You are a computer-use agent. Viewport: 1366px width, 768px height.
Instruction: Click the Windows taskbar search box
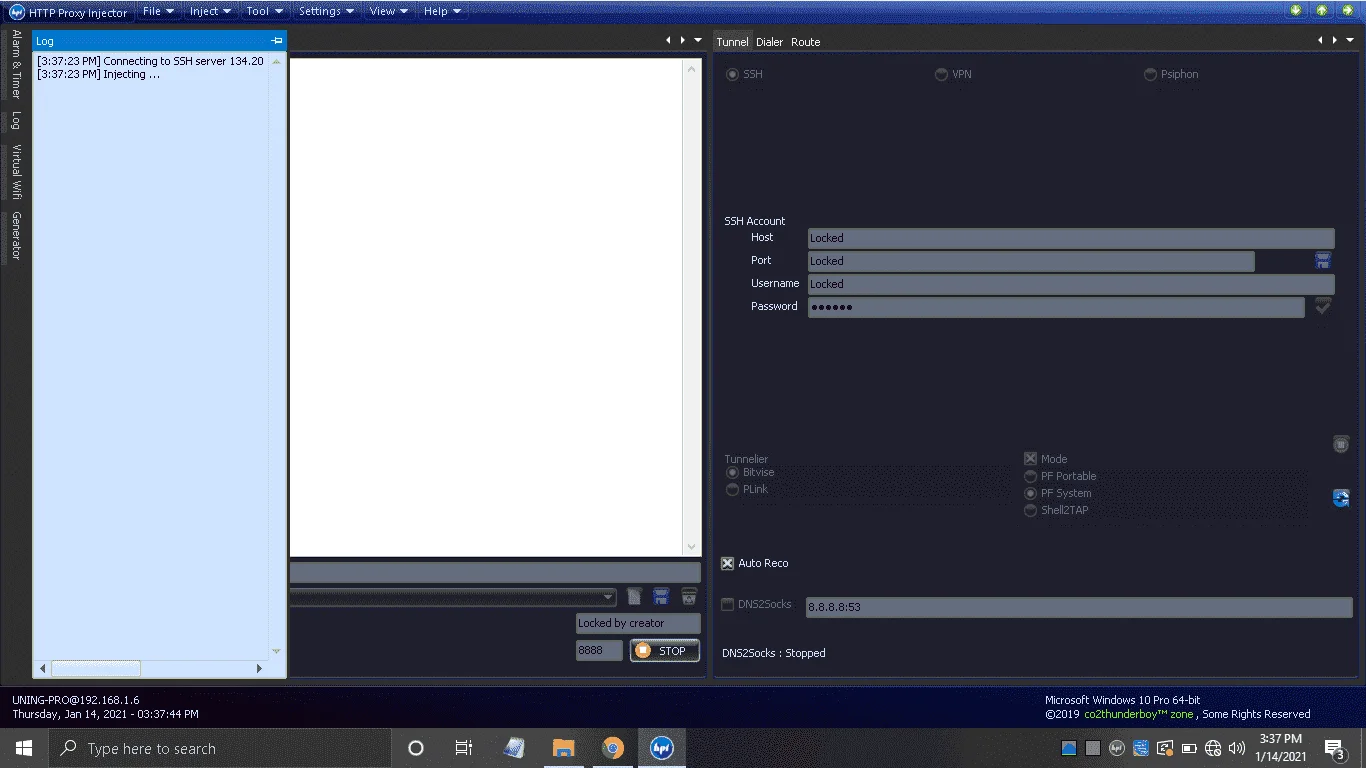tap(219, 748)
